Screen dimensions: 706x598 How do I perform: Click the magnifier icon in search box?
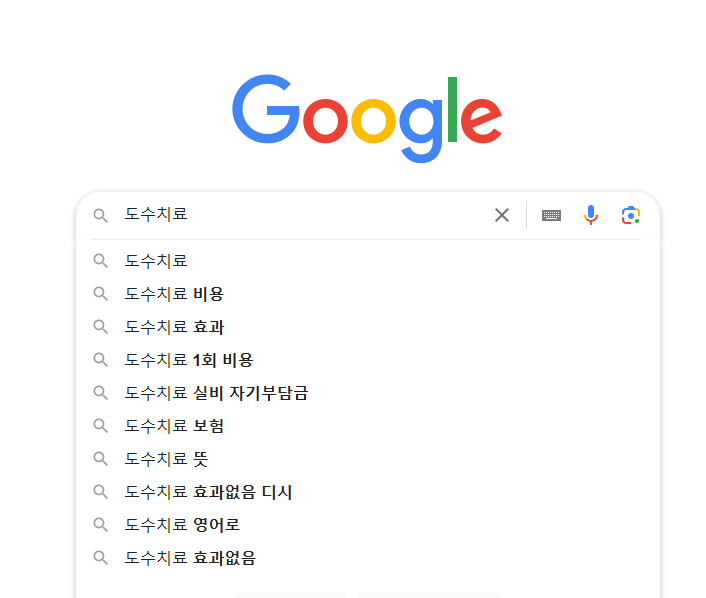100,215
